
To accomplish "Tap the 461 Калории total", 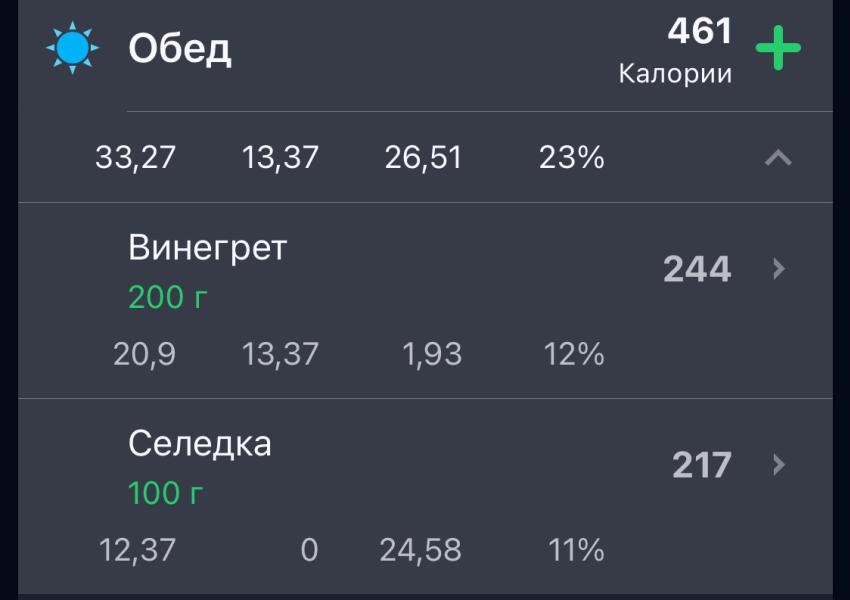I will click(675, 50).
